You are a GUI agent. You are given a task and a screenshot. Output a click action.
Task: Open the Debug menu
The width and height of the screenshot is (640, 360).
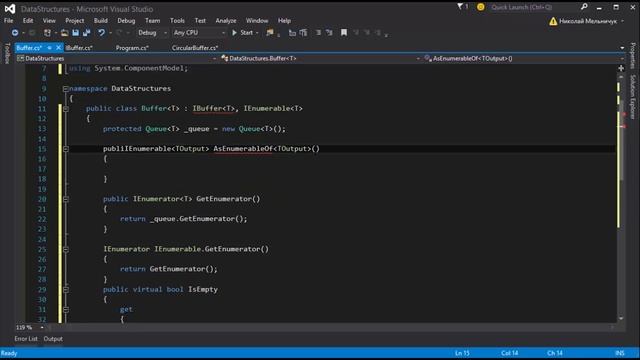[126, 20]
